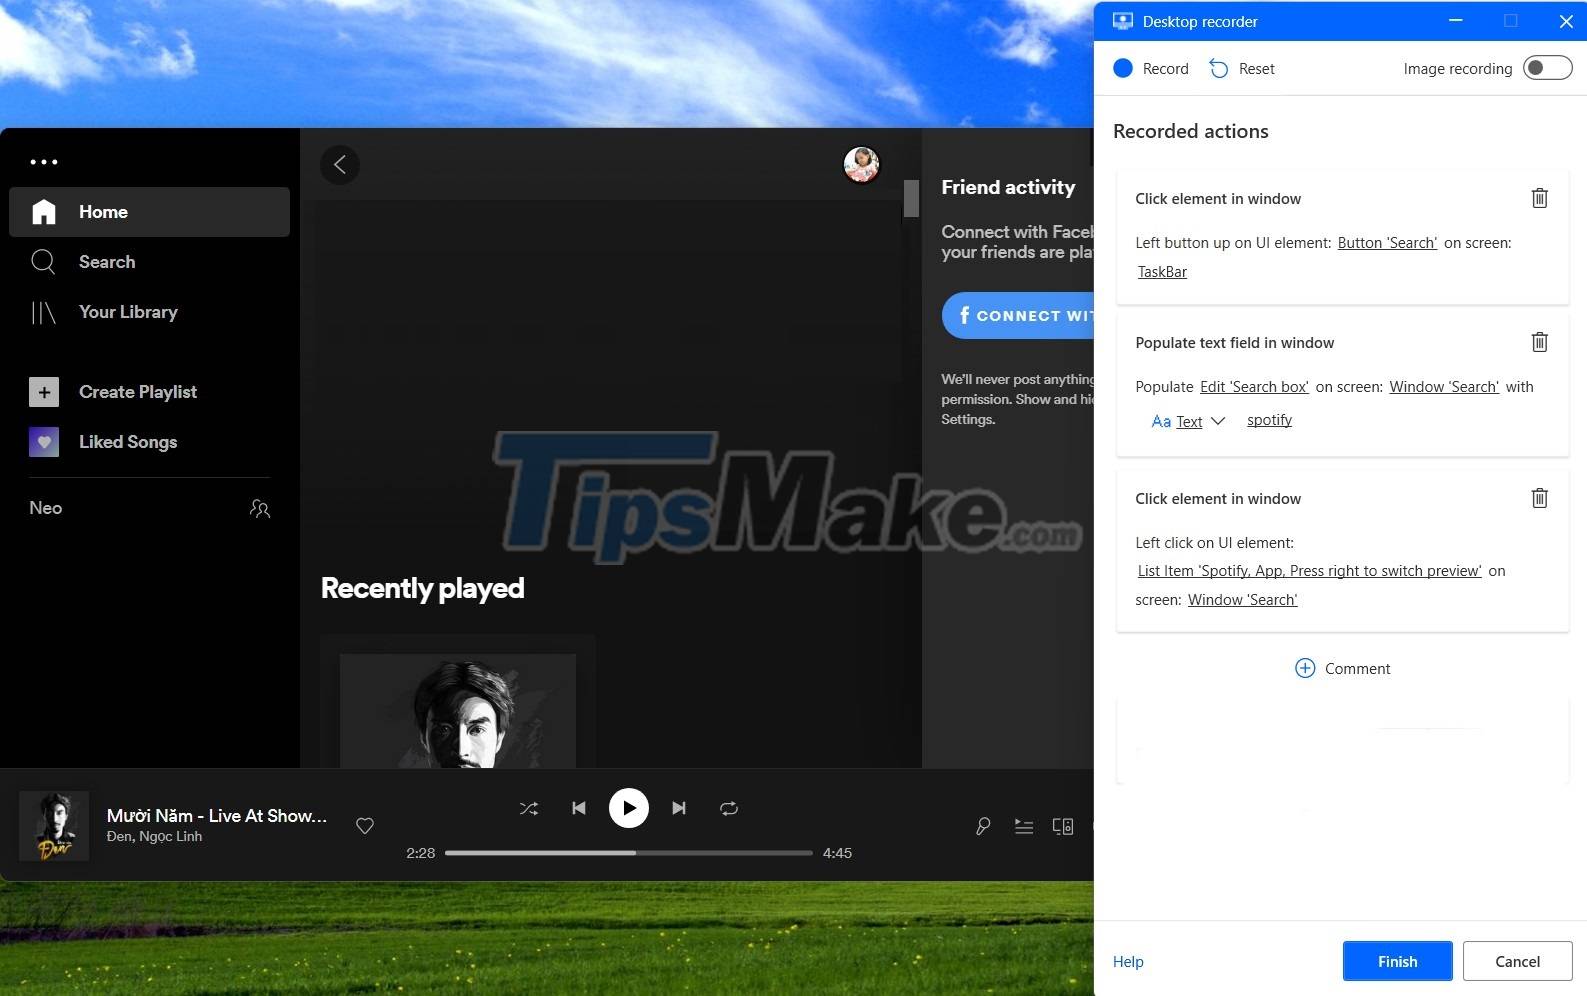Open the play queue icon
This screenshot has height=996, width=1587.
1024,826
